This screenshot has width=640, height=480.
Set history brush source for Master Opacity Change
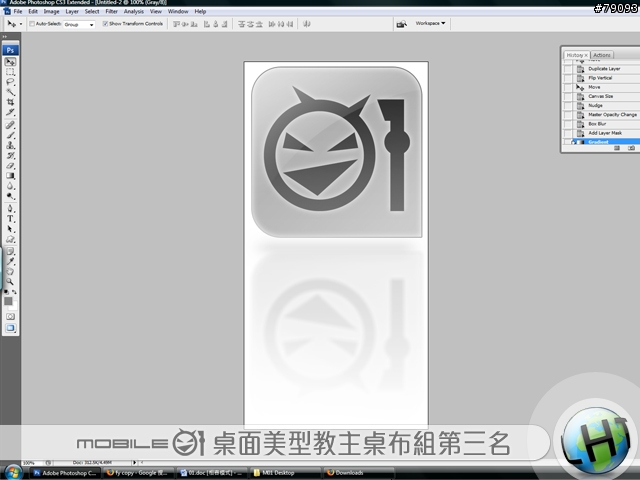568,115
